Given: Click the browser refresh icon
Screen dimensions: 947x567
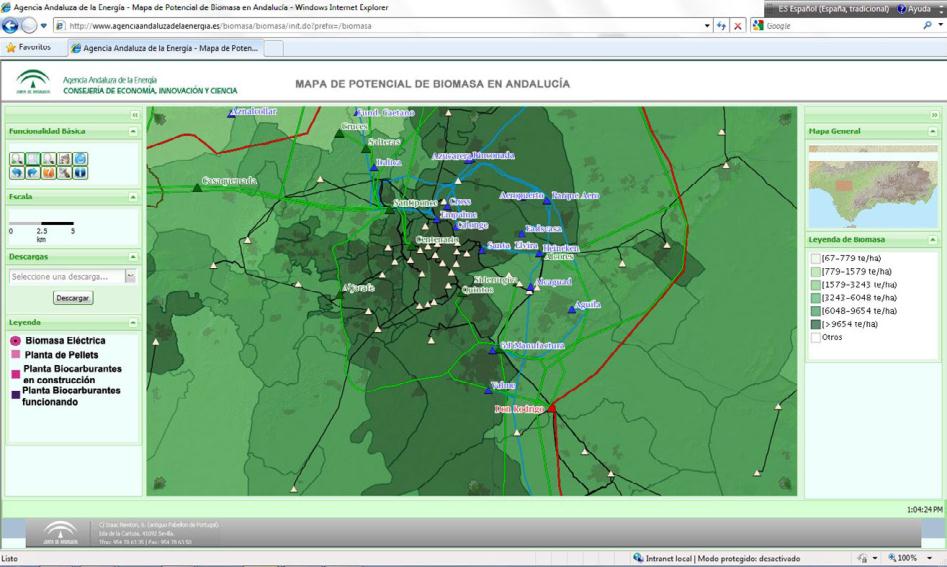Looking at the screenshot, I should pos(721,26).
